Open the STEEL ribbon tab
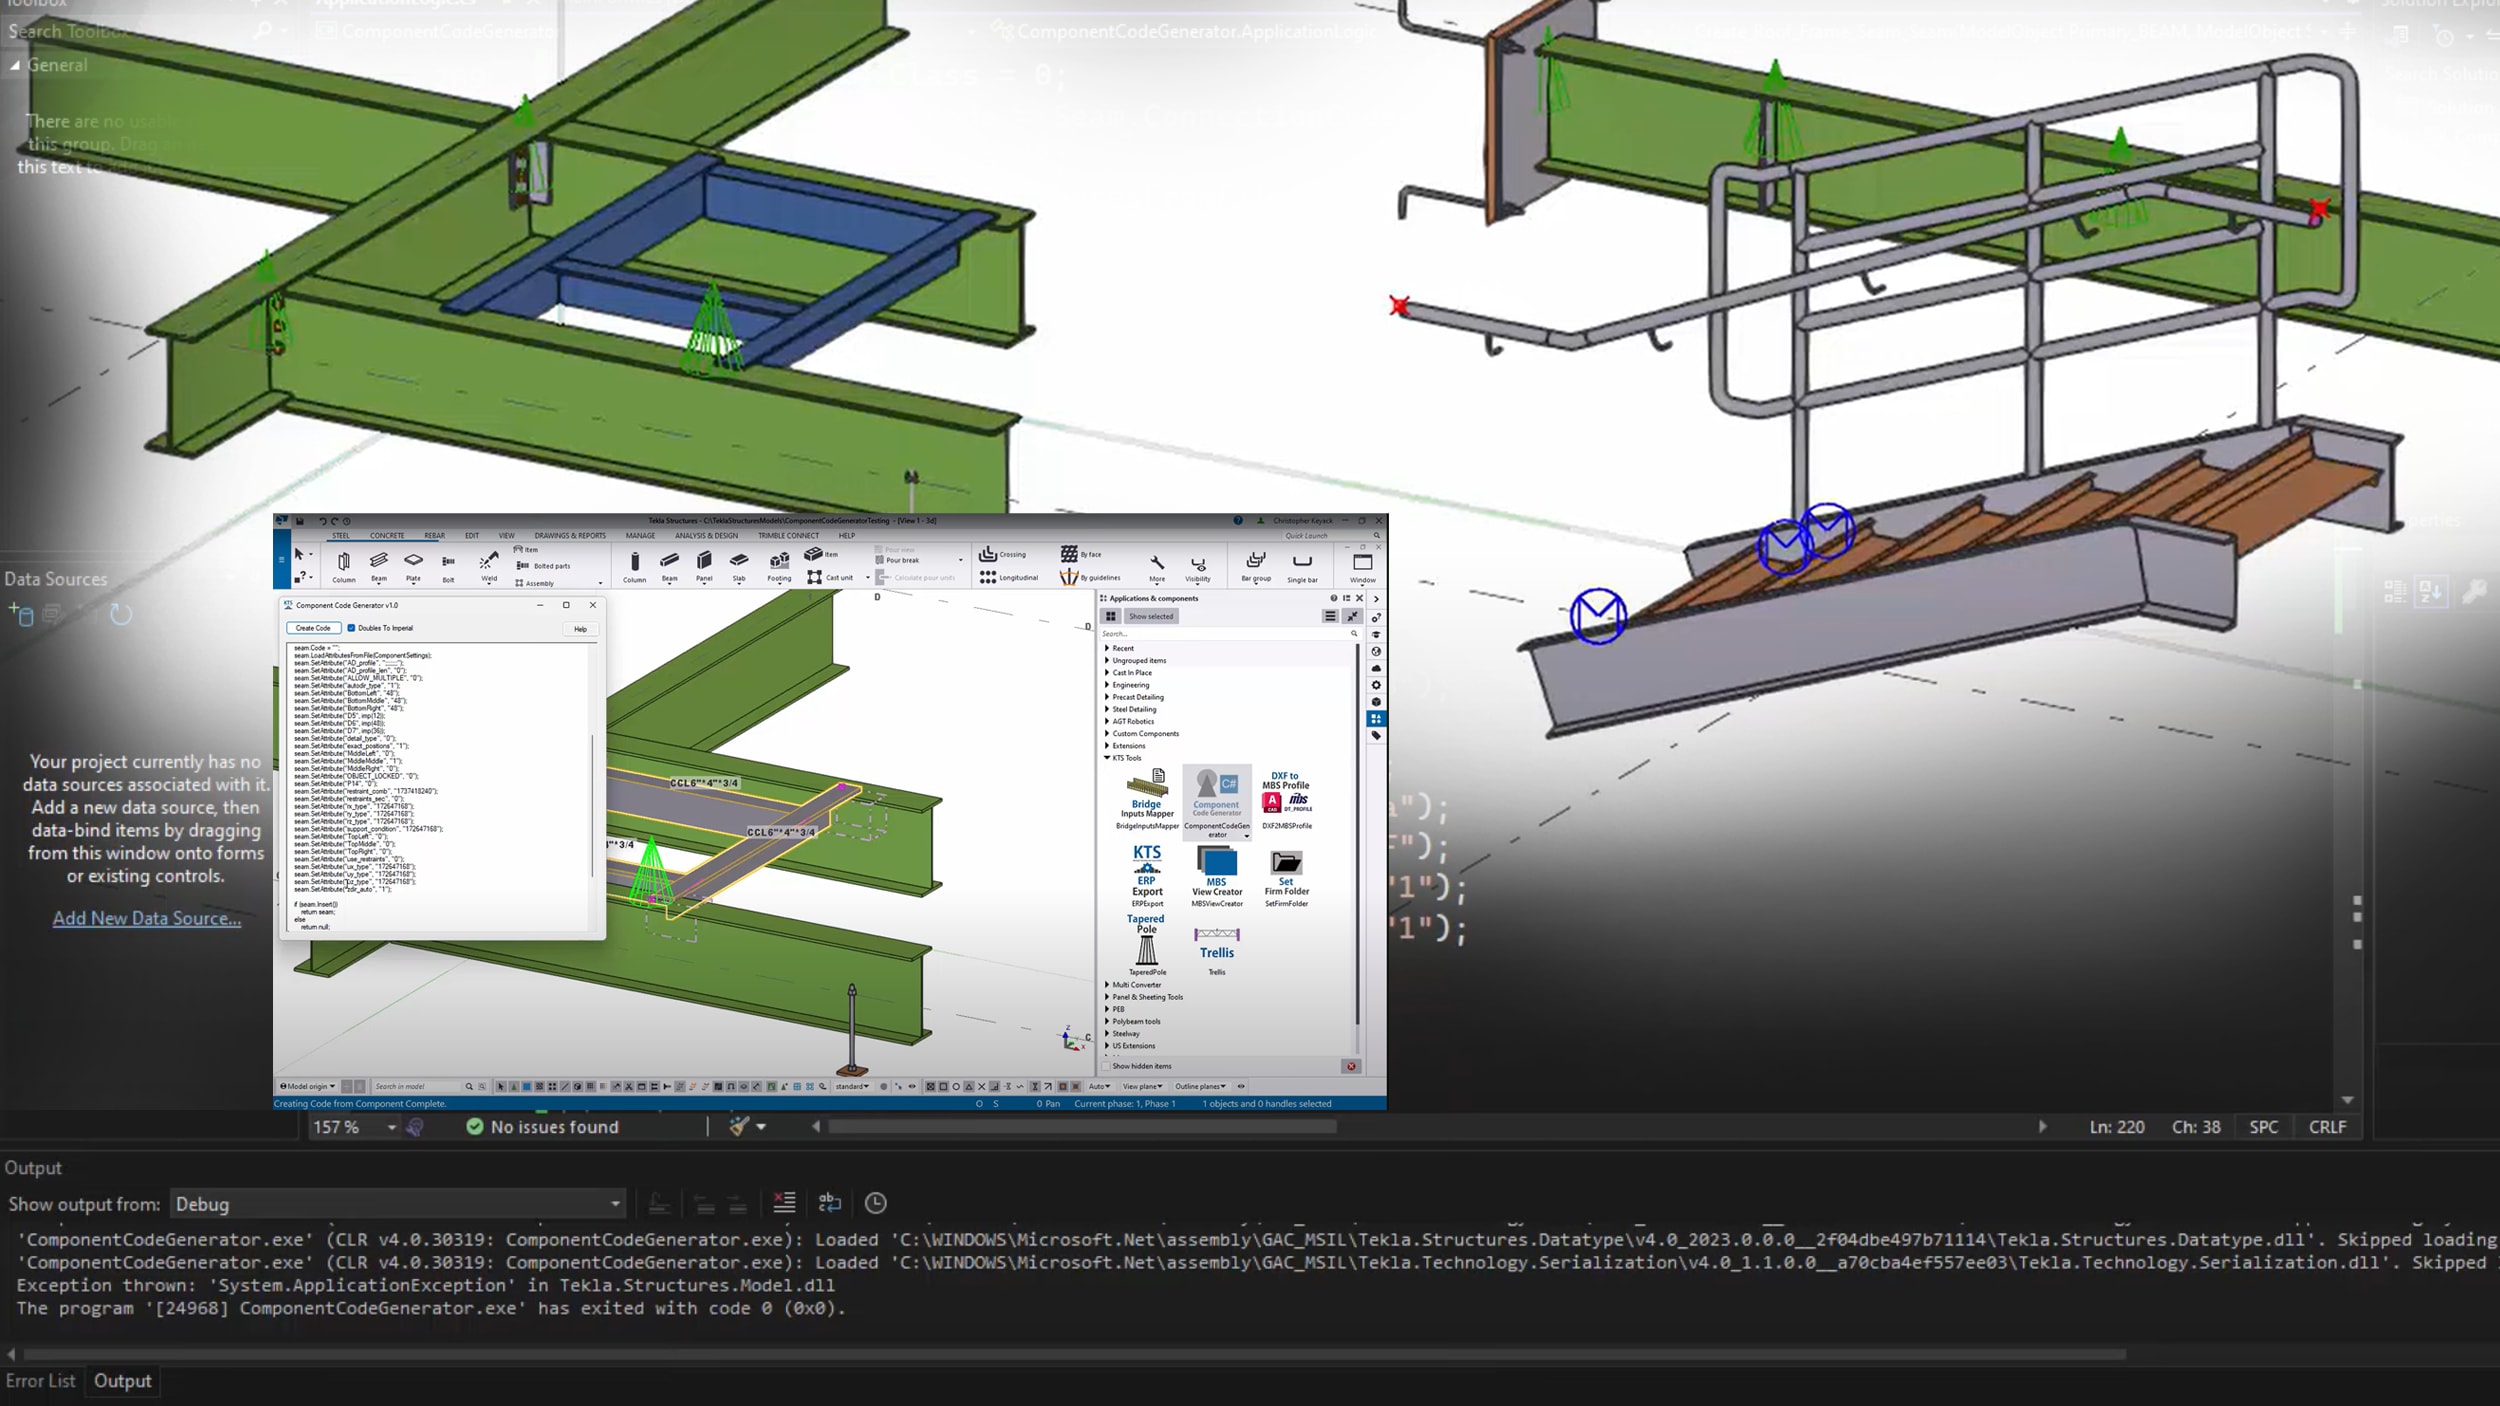 click(x=341, y=535)
